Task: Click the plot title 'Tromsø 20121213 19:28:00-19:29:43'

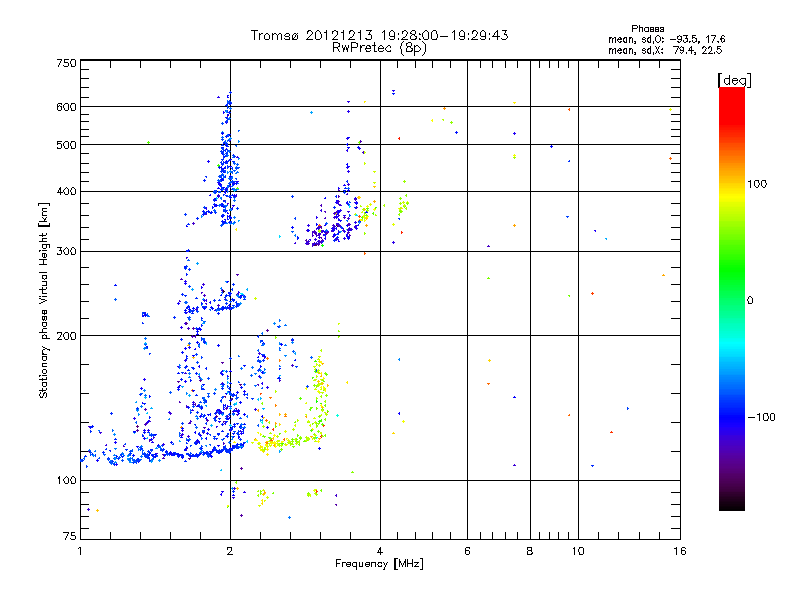Action: [379, 35]
